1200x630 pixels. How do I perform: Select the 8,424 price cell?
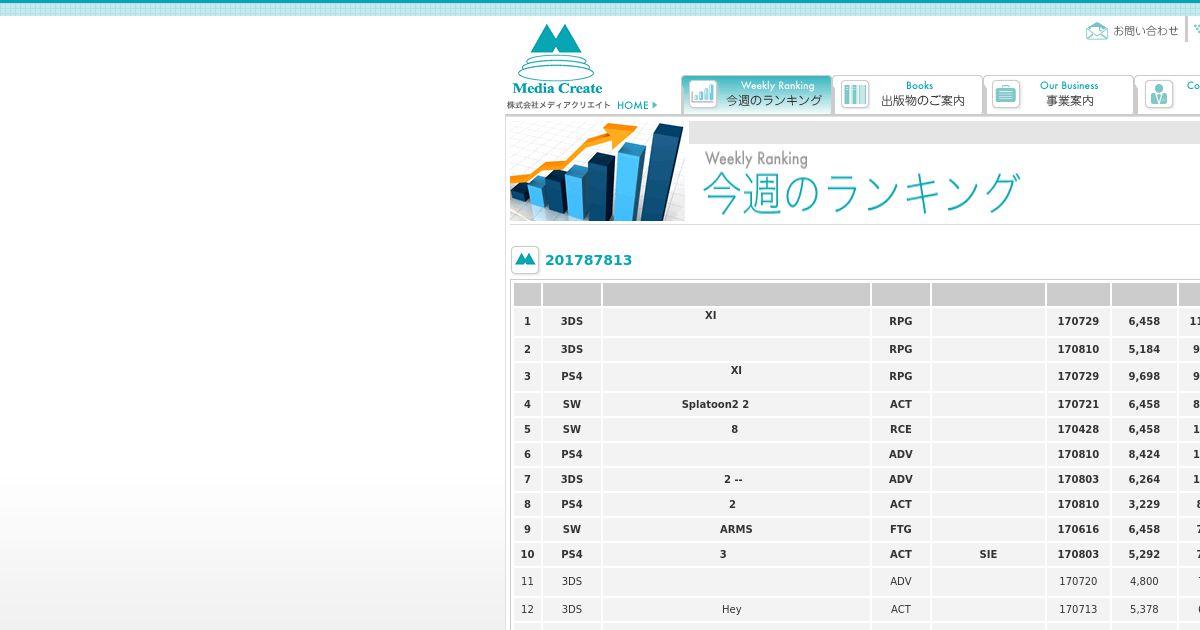tap(1144, 454)
